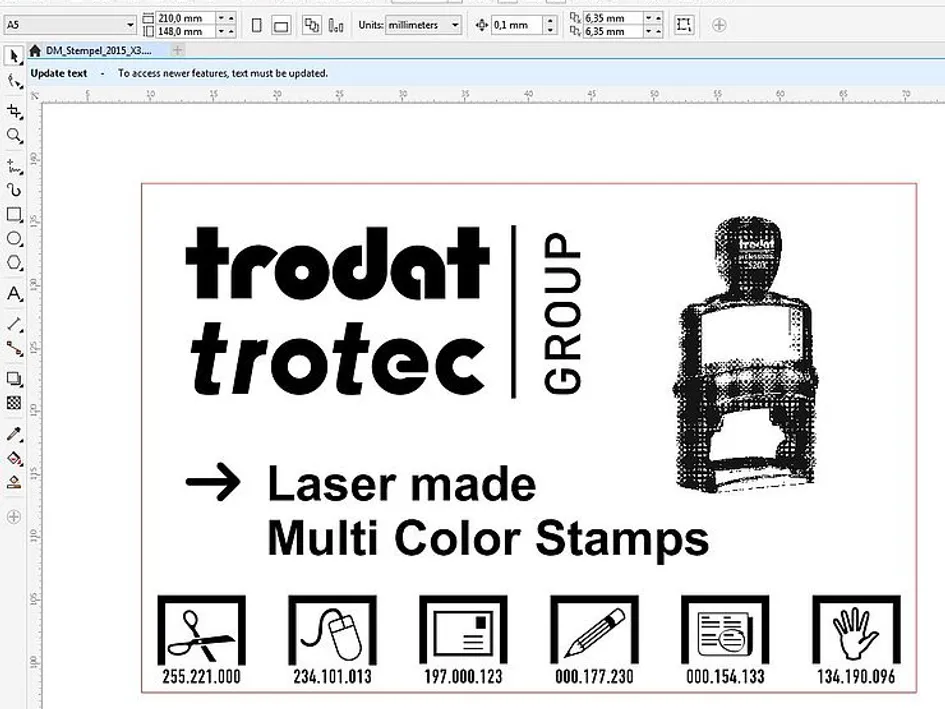
Task: Select the Polygon tool
Action: click(13, 263)
